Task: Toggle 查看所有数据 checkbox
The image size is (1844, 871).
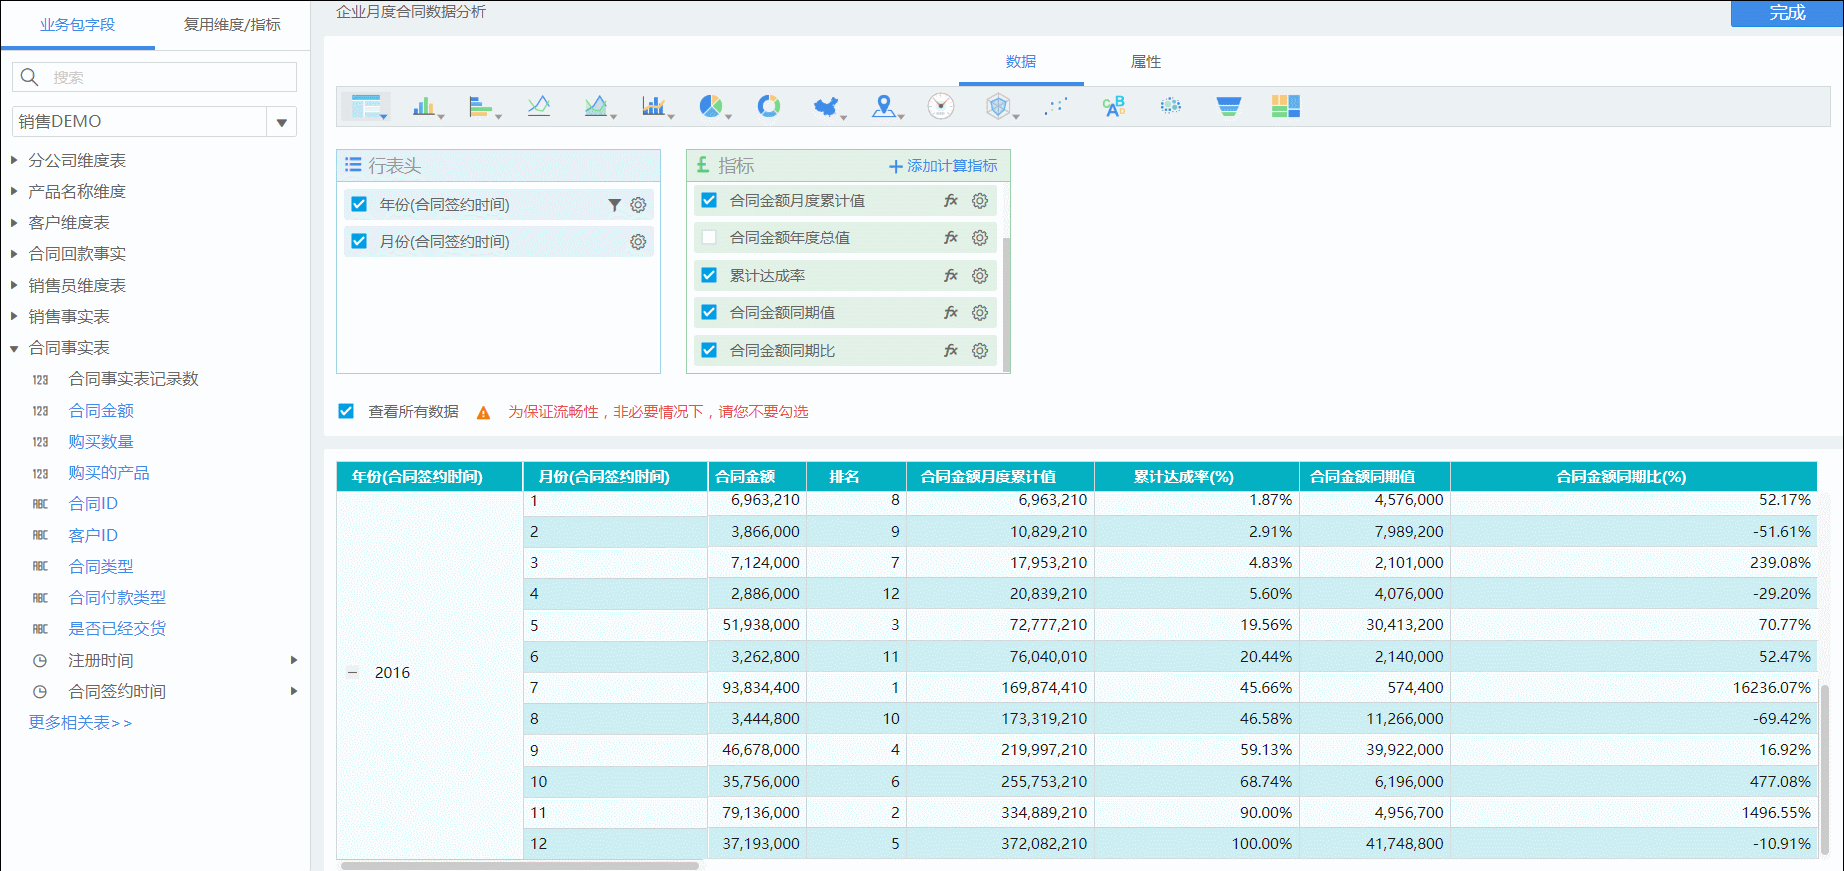Action: pos(346,411)
